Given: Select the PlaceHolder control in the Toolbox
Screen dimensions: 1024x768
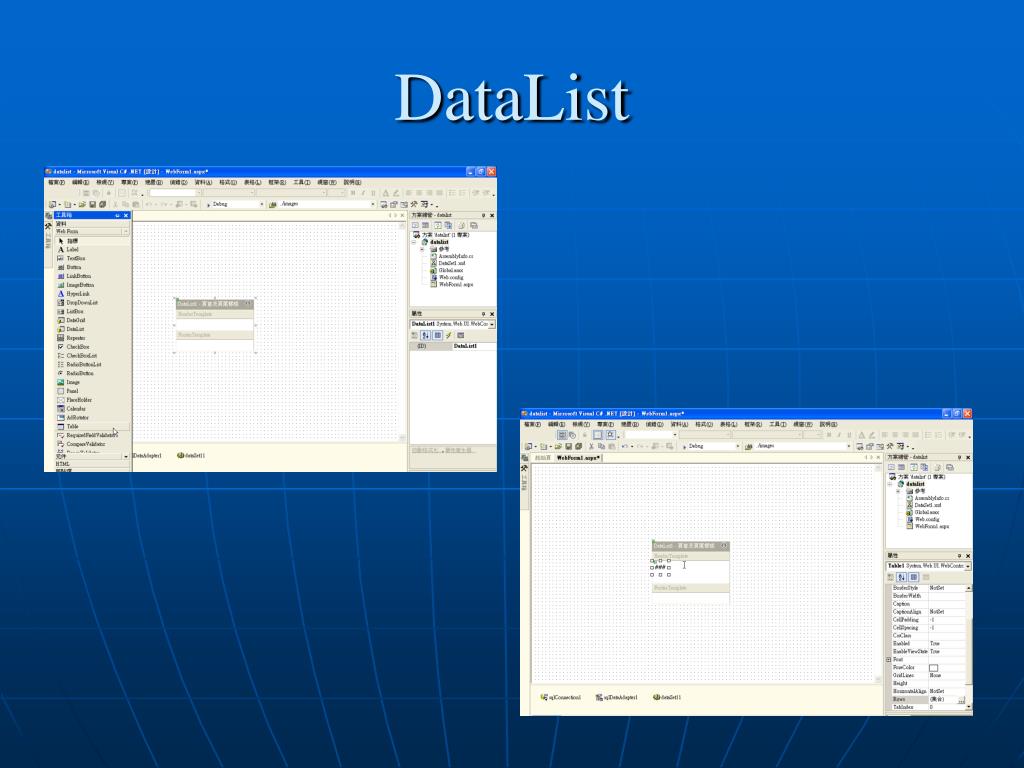Looking at the screenshot, I should (74, 400).
